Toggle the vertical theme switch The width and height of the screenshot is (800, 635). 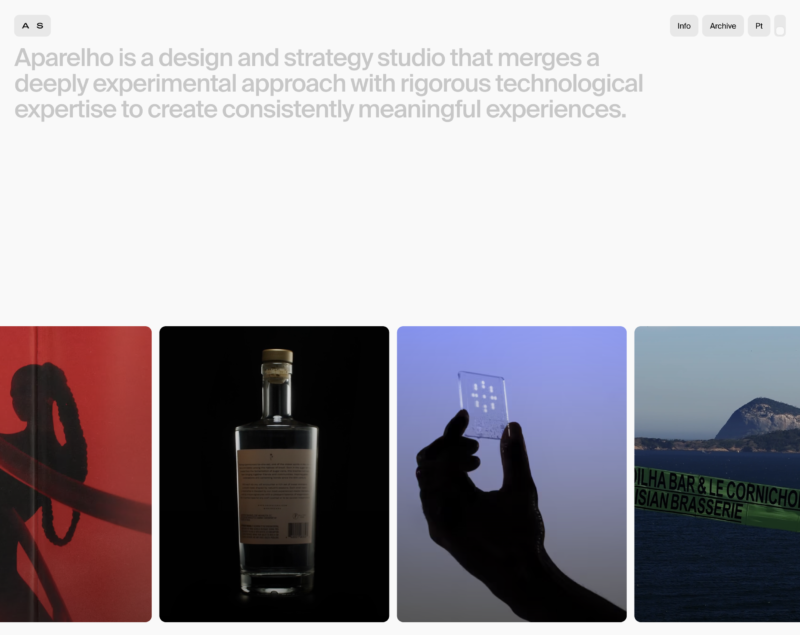tap(780, 26)
